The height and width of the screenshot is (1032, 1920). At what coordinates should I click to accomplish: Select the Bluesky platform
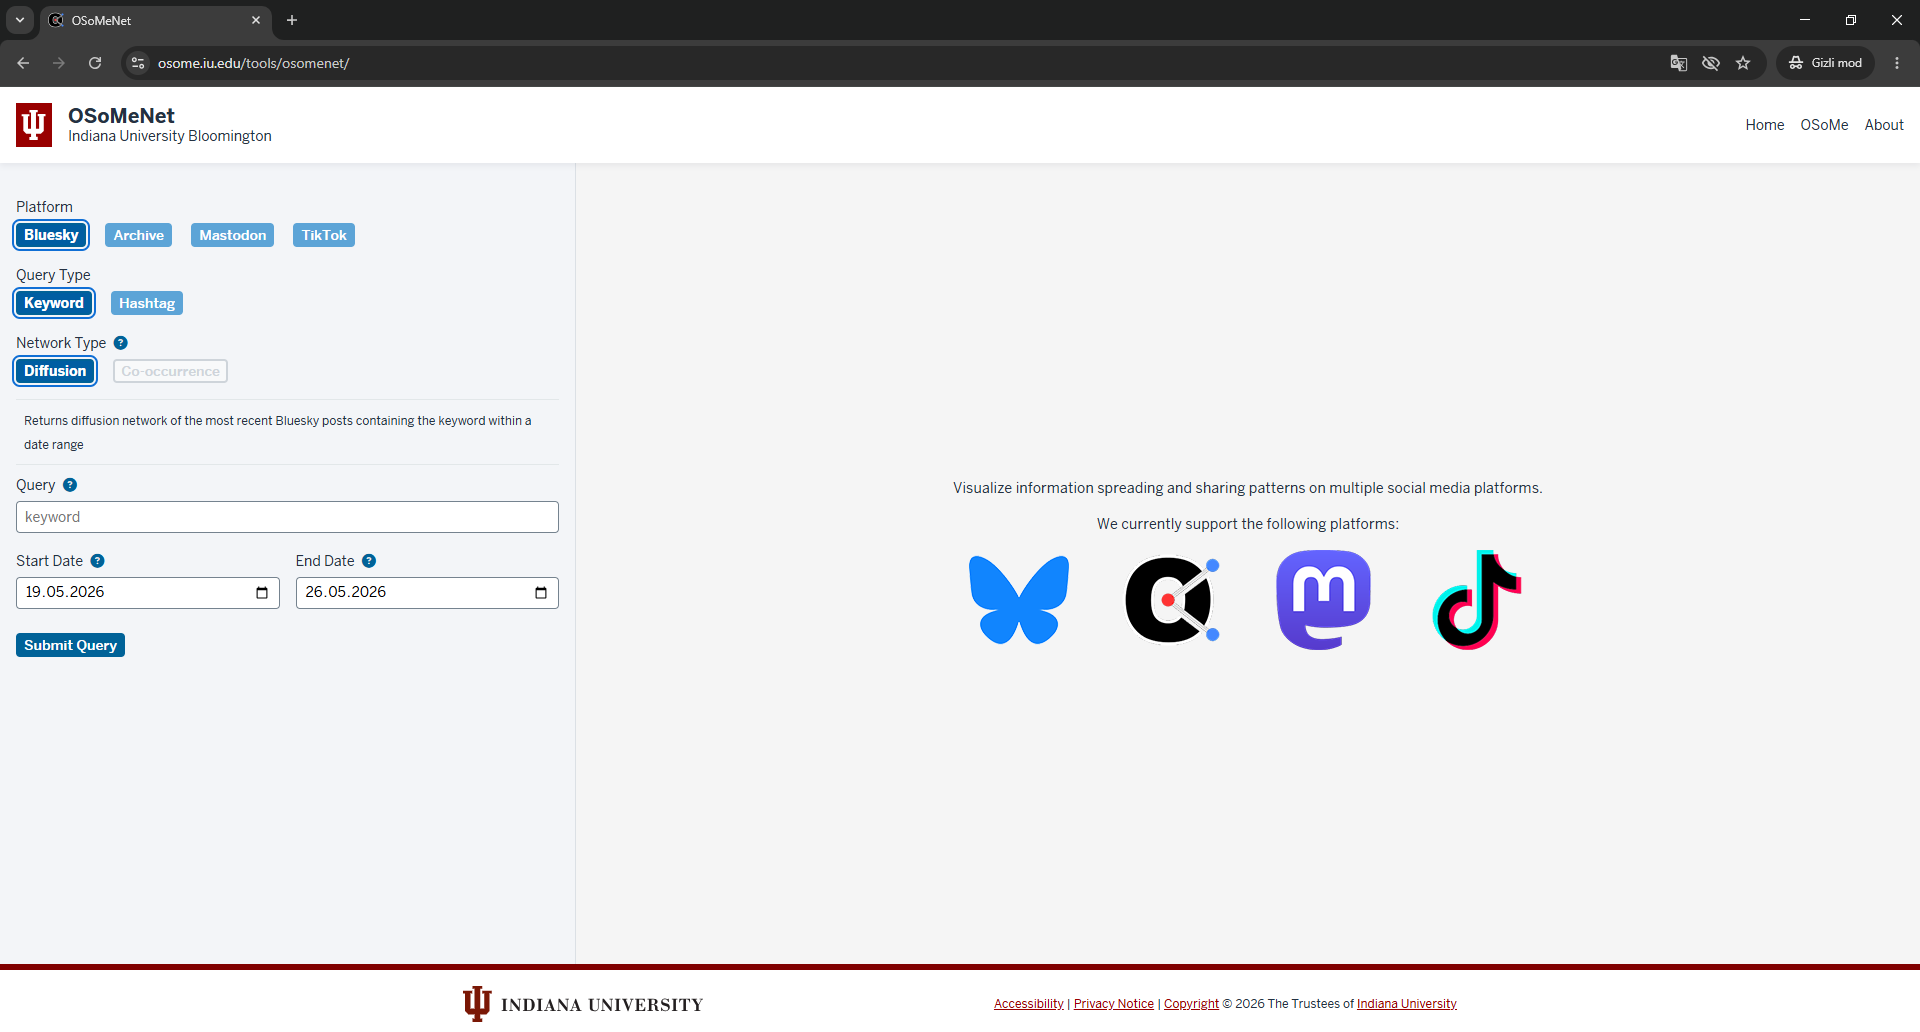coord(51,235)
